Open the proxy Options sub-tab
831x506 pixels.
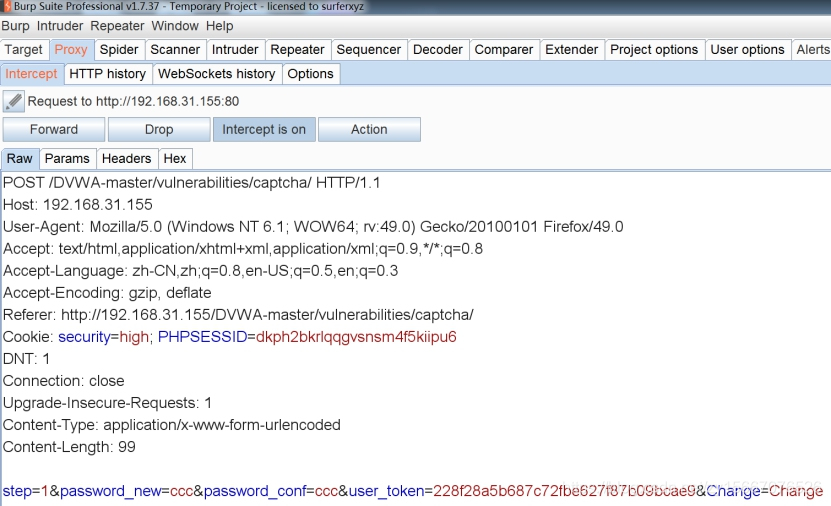tap(311, 74)
